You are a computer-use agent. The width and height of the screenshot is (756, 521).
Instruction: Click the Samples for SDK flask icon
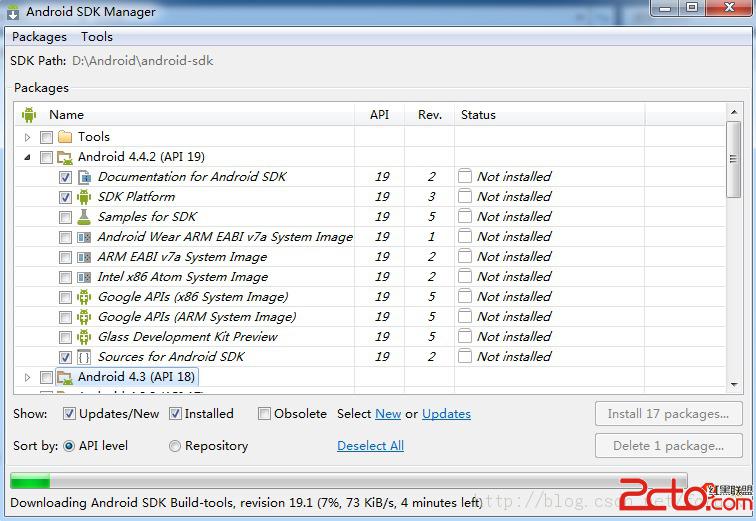coord(84,217)
